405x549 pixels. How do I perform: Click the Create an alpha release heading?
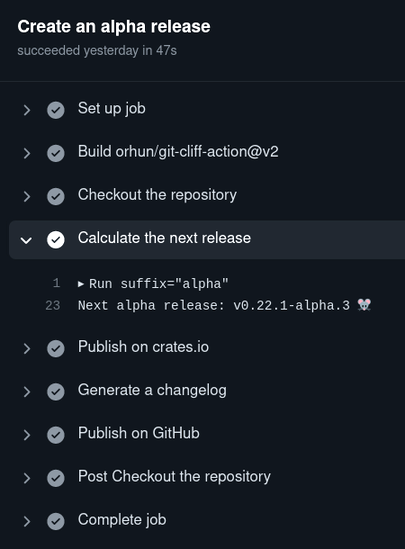(x=114, y=27)
